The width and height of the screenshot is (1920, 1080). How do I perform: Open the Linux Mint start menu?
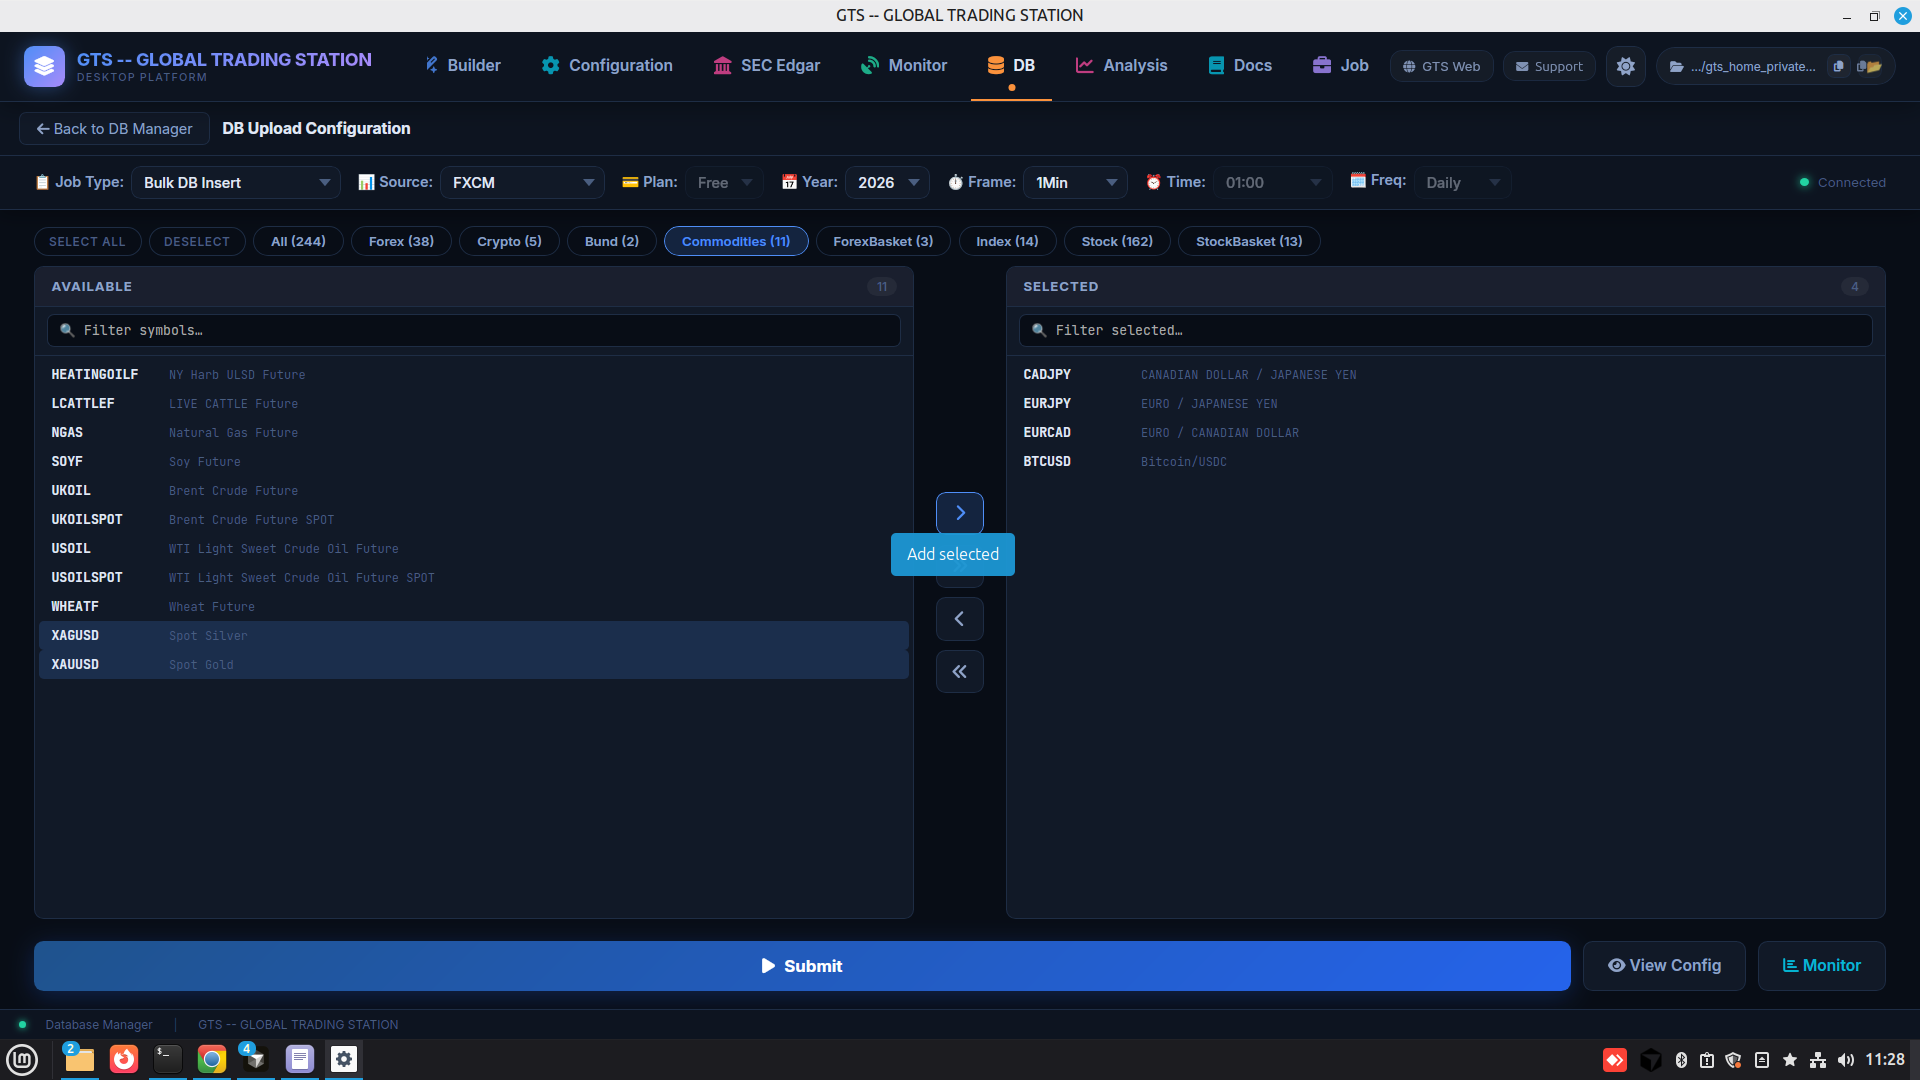(22, 1059)
